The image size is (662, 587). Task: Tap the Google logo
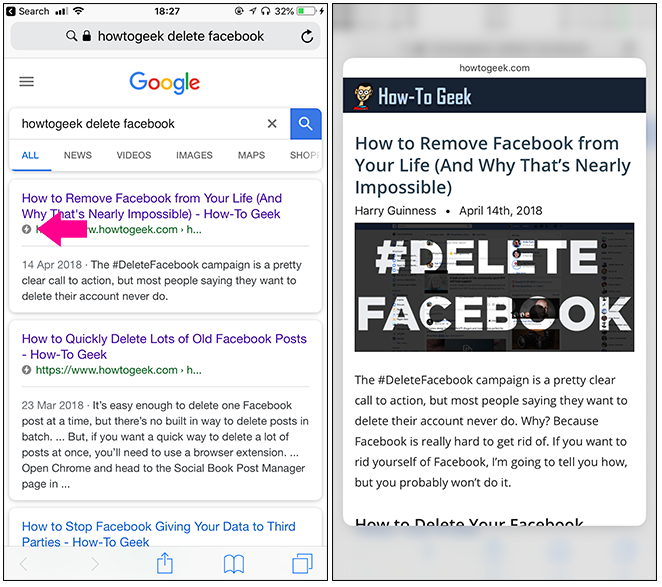coord(165,82)
